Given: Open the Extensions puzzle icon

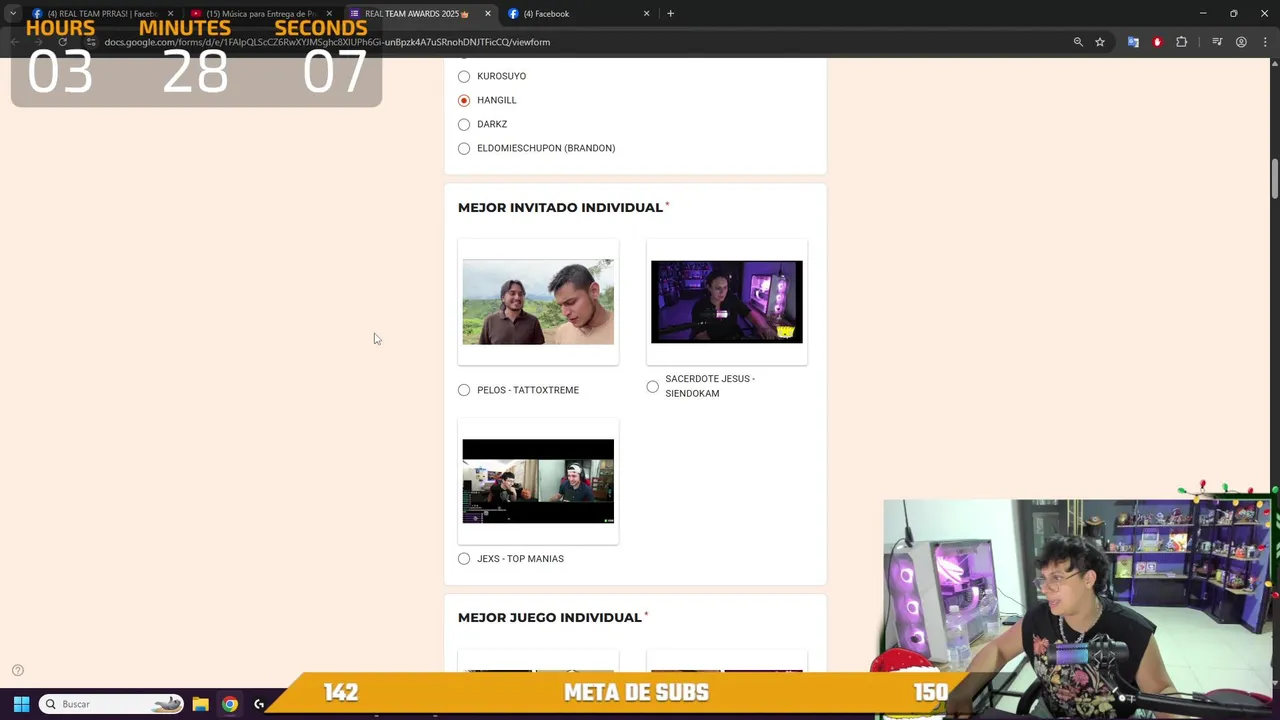Looking at the screenshot, I should tap(1182, 42).
